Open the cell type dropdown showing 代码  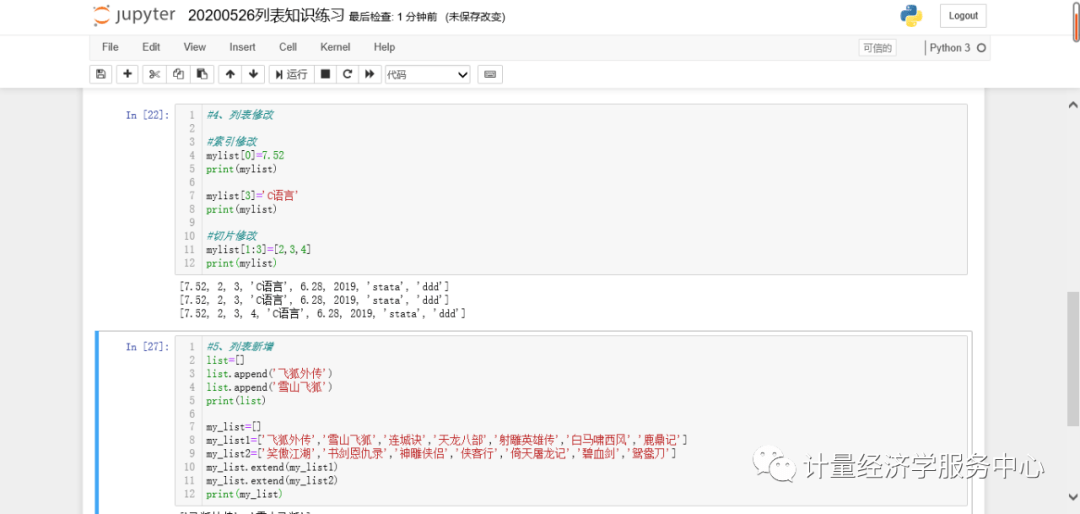(427, 74)
